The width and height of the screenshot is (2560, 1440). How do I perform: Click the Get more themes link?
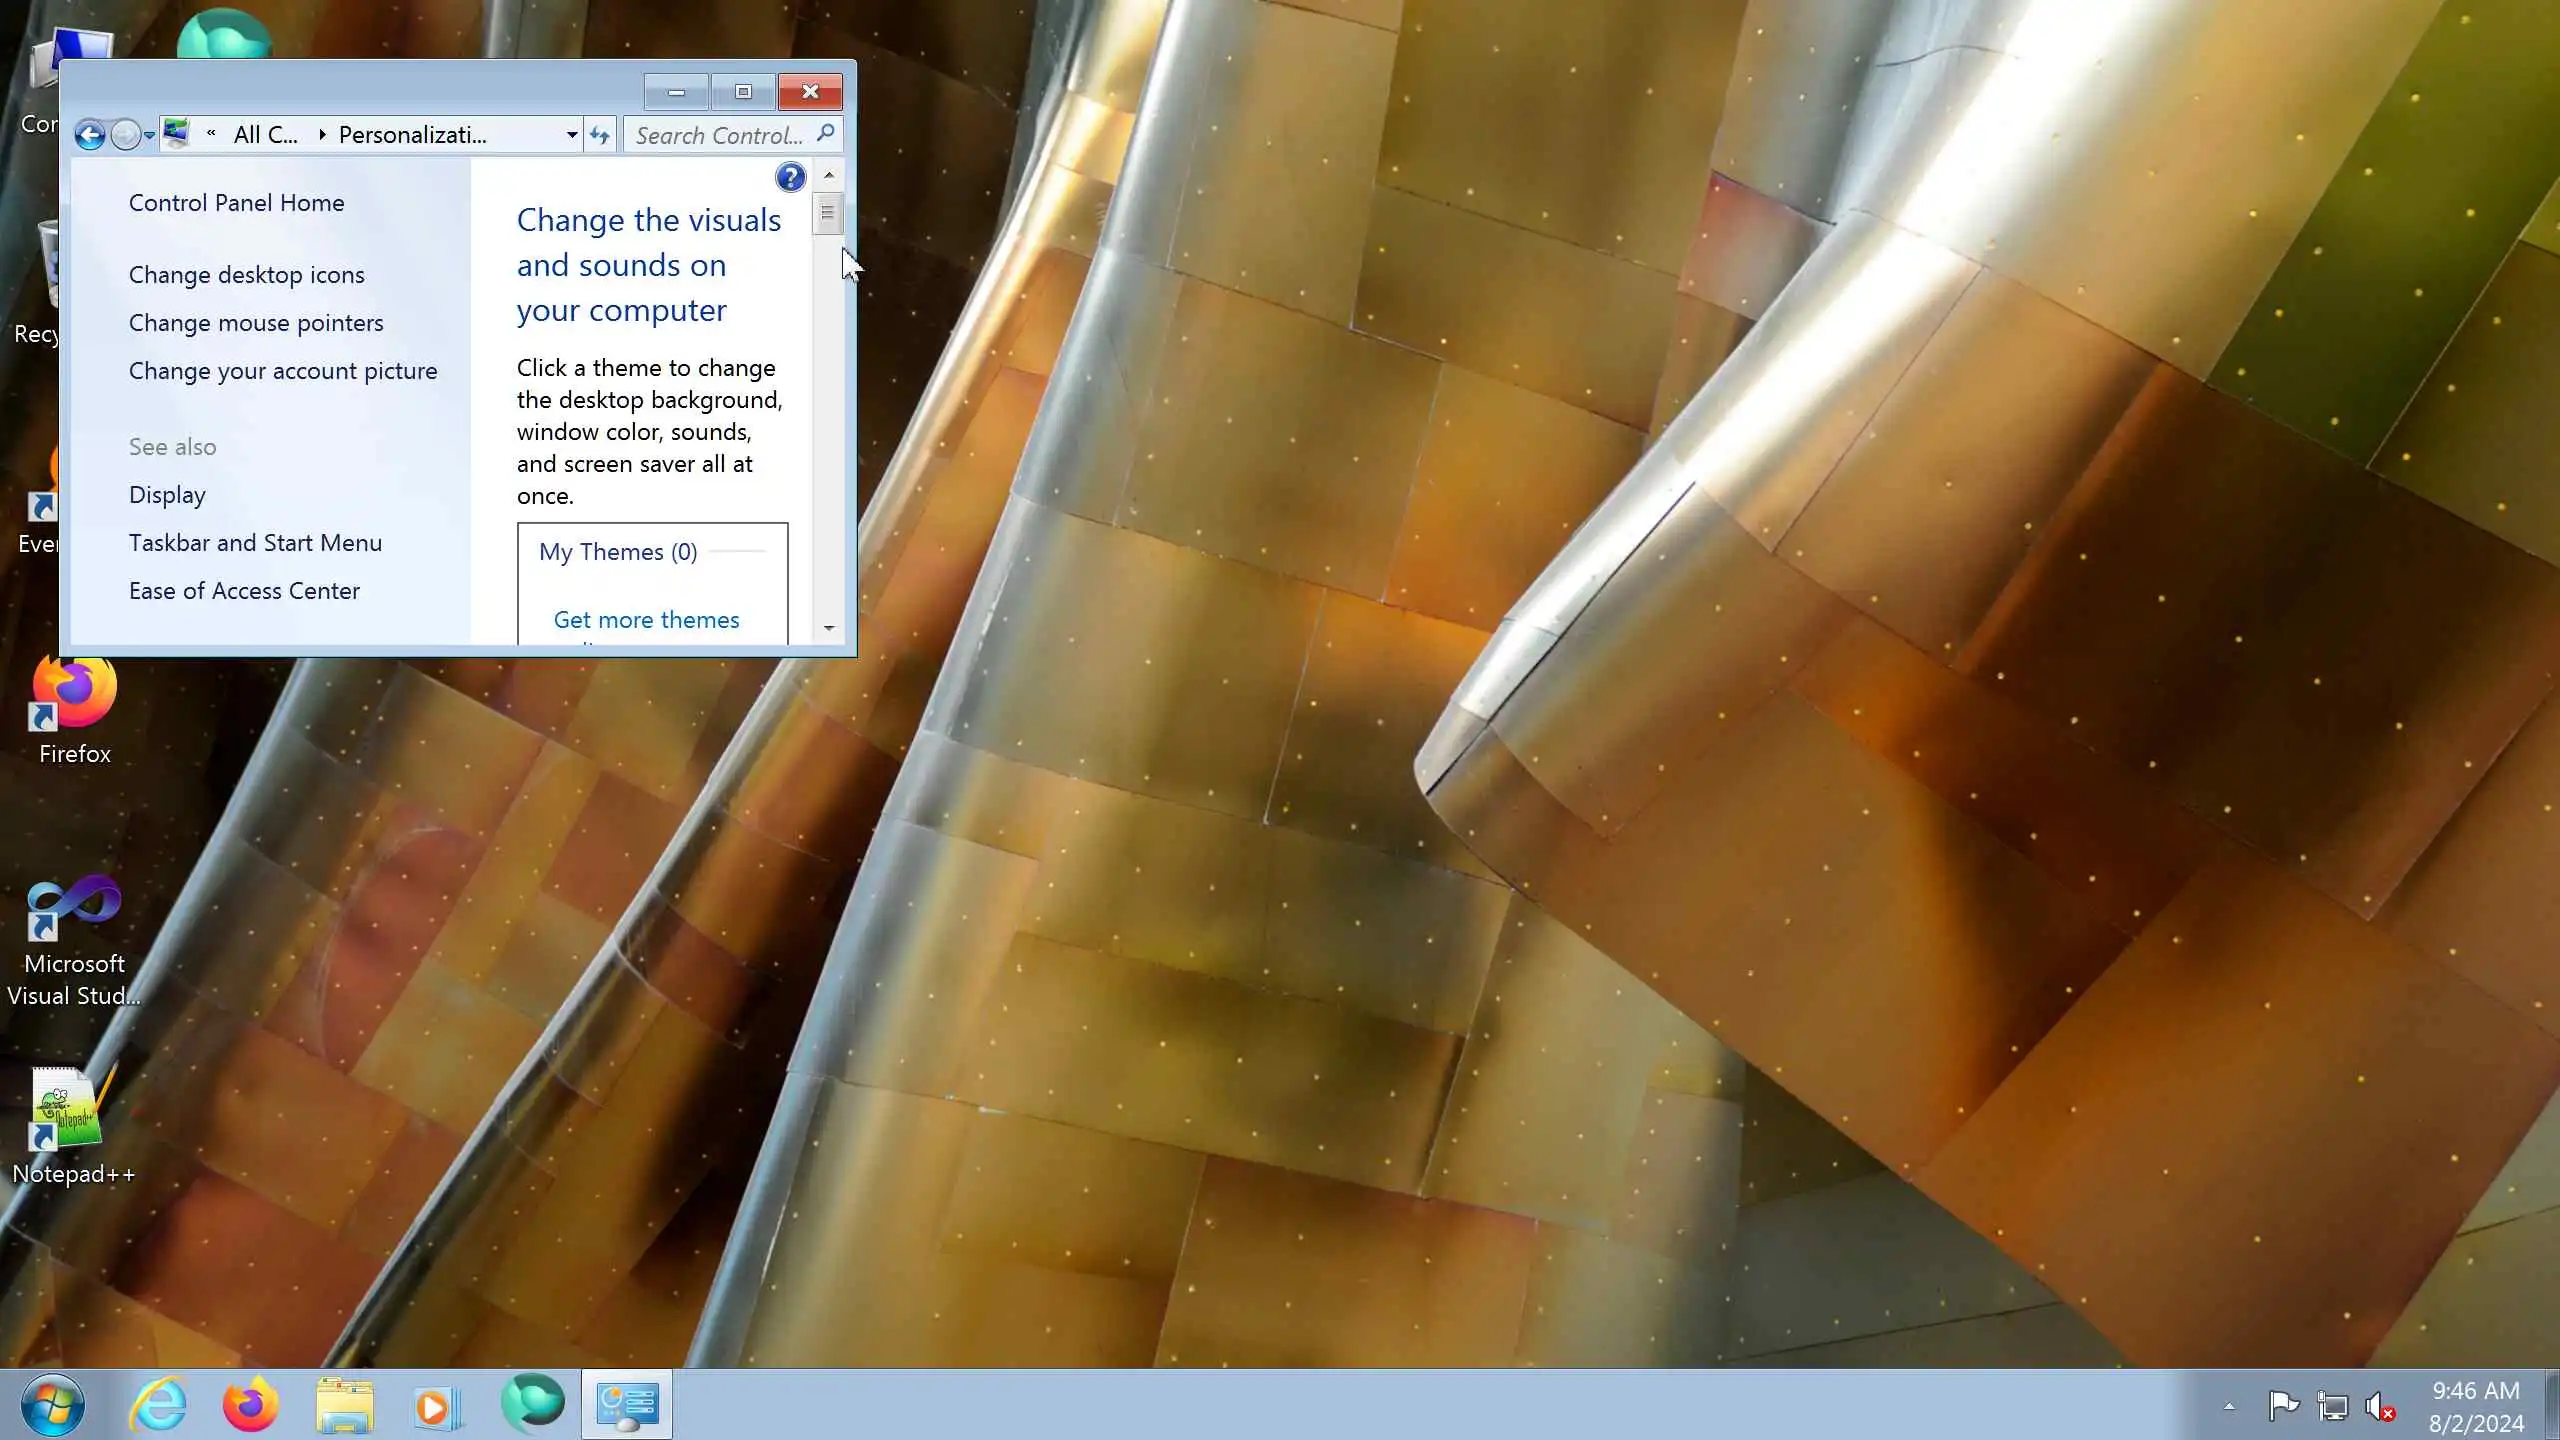646,620
